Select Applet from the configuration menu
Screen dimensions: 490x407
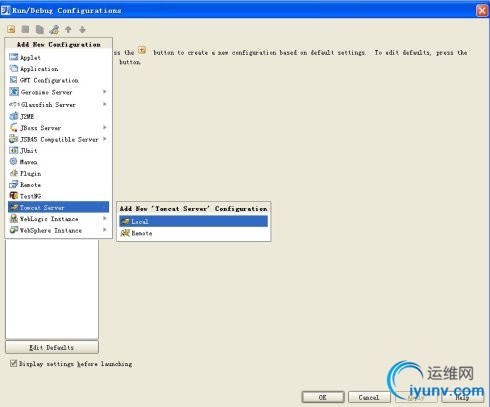coord(58,57)
